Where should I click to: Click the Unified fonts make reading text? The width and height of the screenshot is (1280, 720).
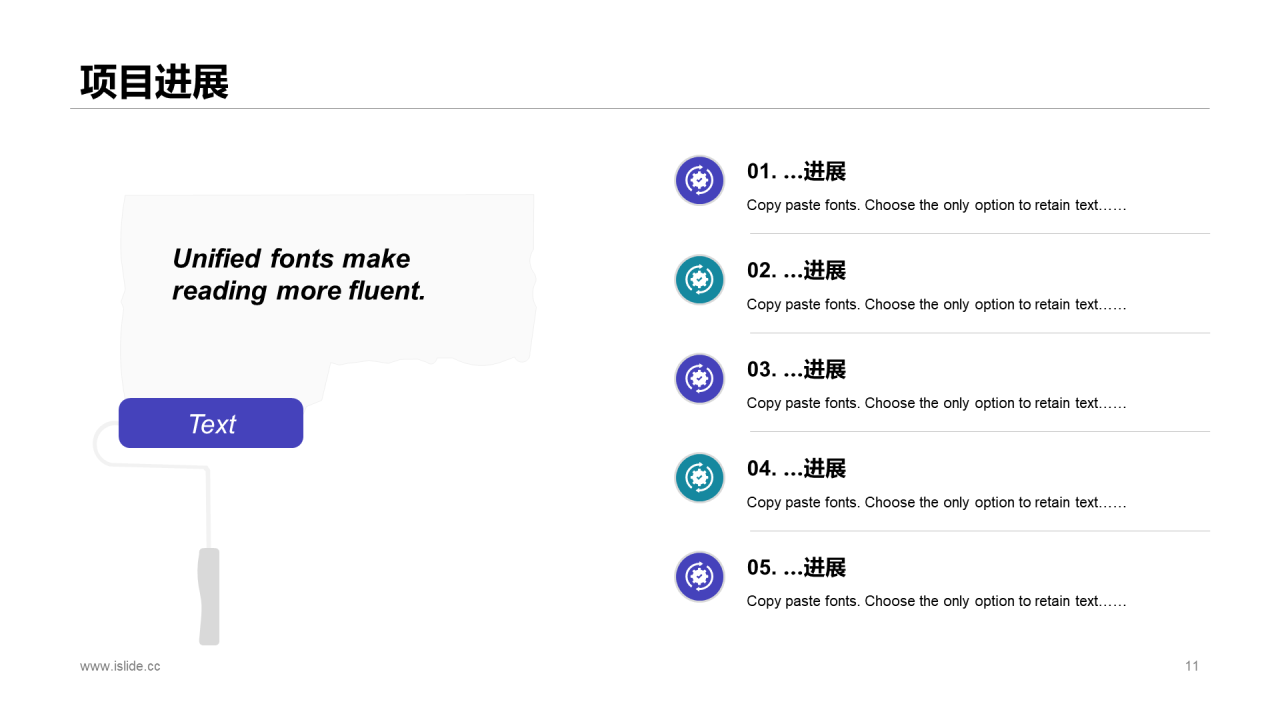[x=299, y=274]
